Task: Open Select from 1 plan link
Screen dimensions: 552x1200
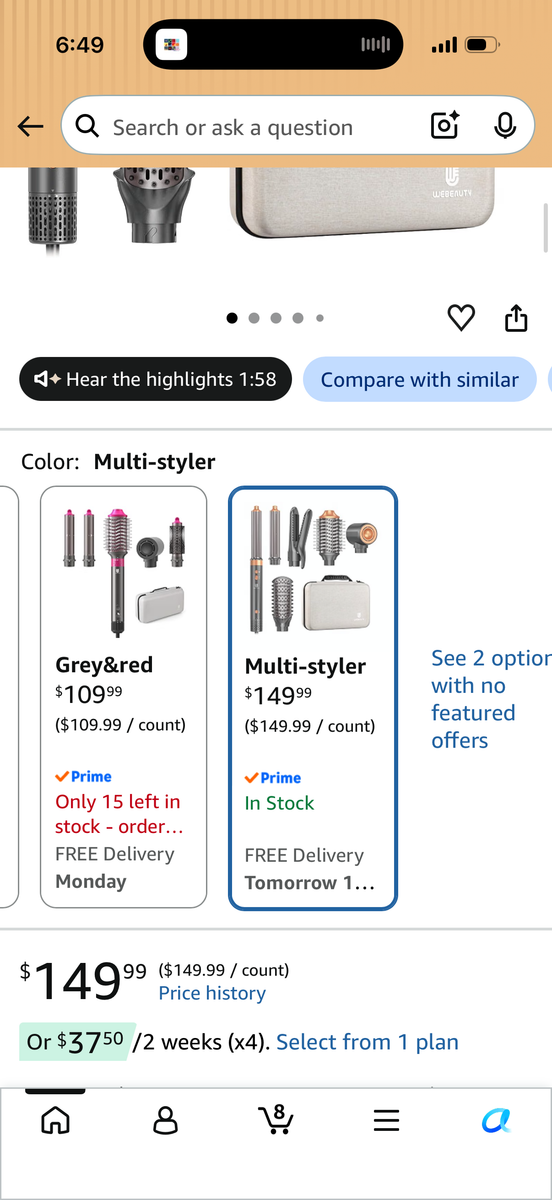Action: (x=367, y=1042)
